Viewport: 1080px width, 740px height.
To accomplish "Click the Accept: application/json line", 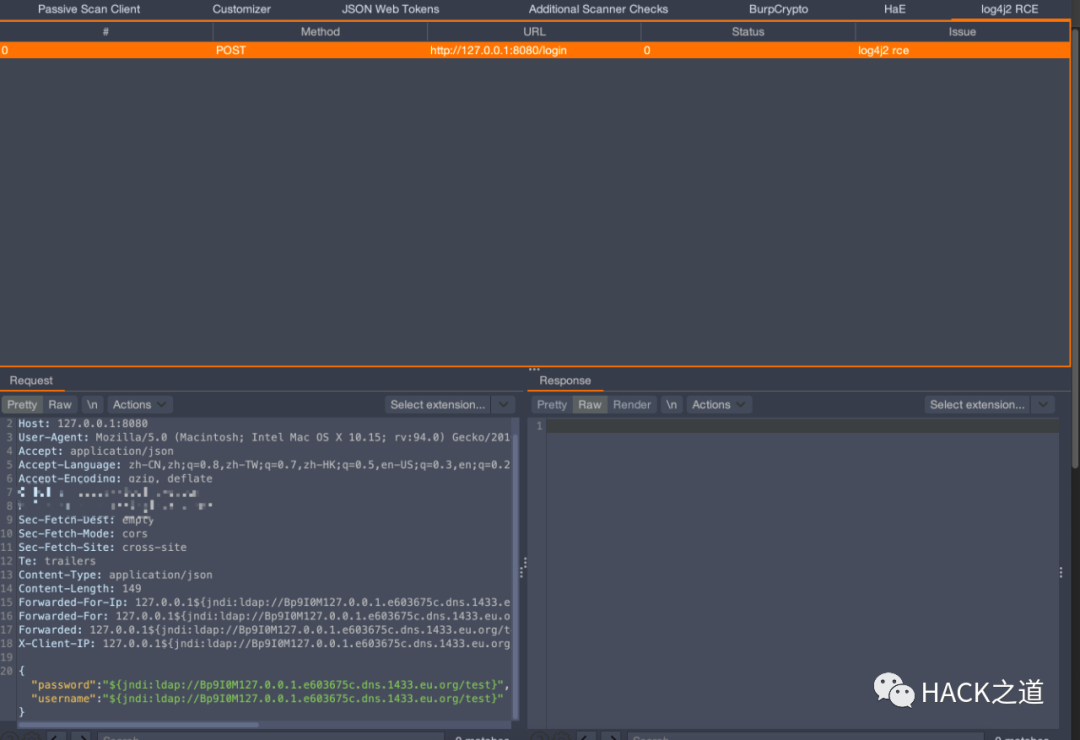I will (x=96, y=451).
